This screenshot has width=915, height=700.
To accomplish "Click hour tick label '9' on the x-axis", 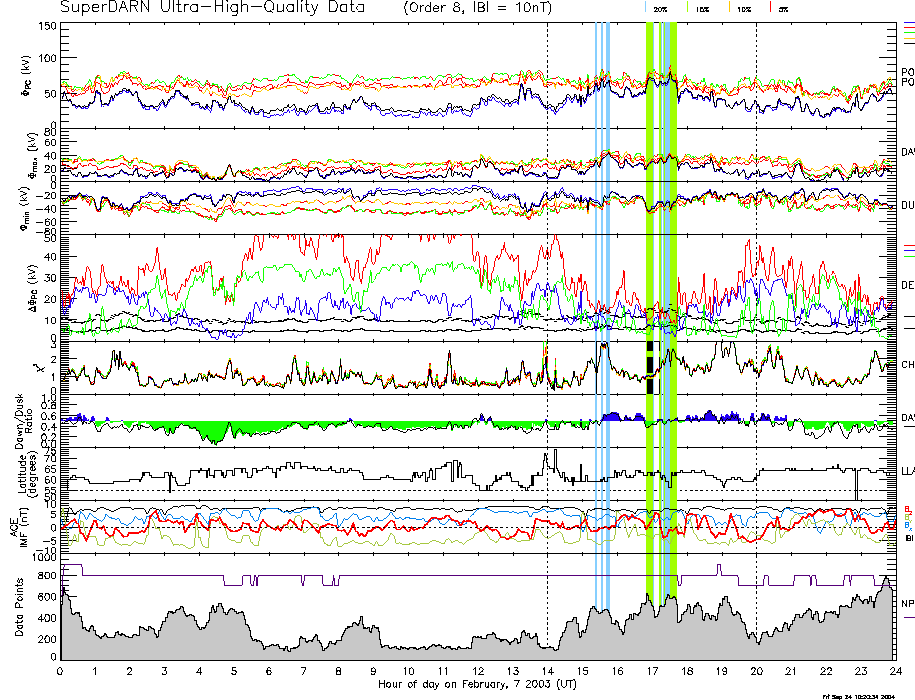I will click(373, 671).
